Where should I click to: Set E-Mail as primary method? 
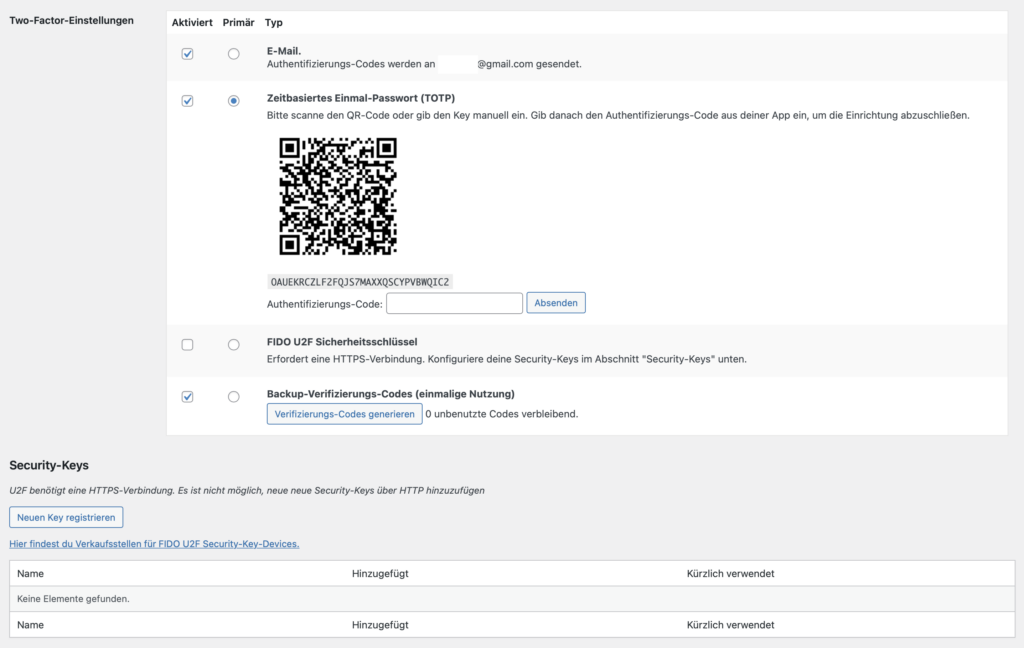tap(233, 54)
